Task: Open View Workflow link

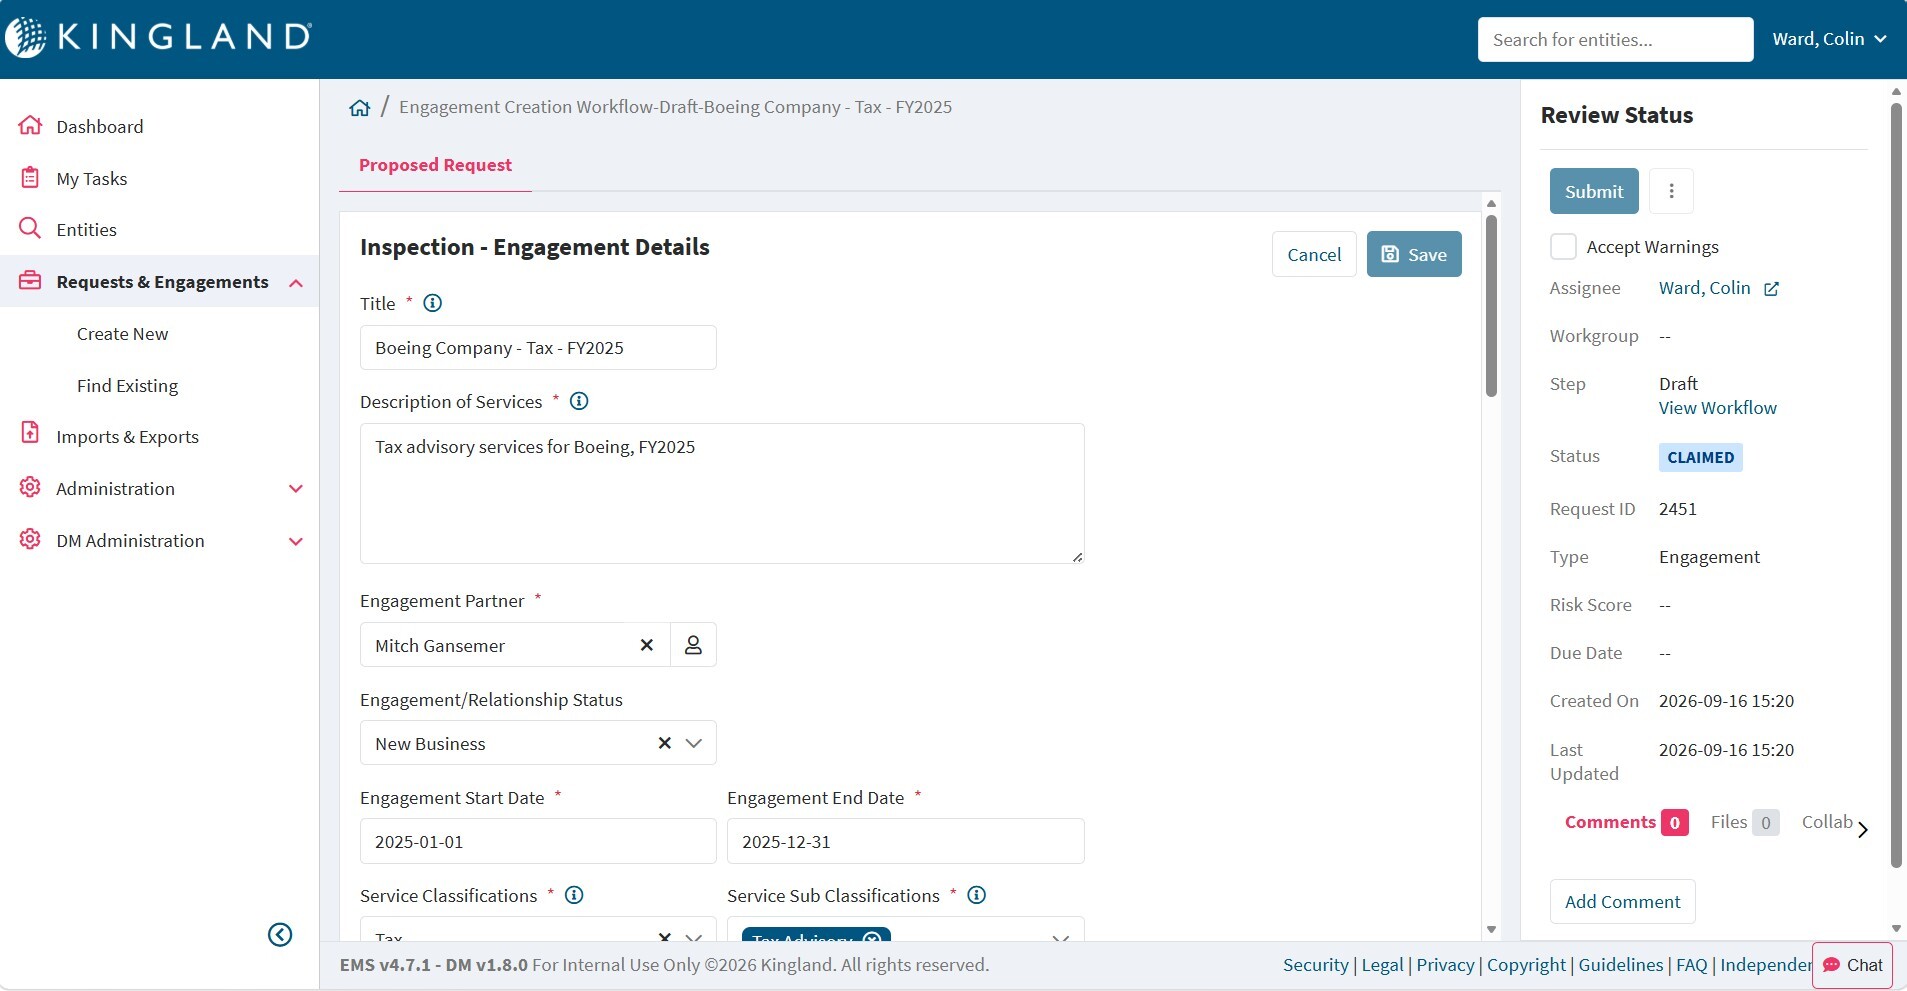Action: click(1717, 408)
